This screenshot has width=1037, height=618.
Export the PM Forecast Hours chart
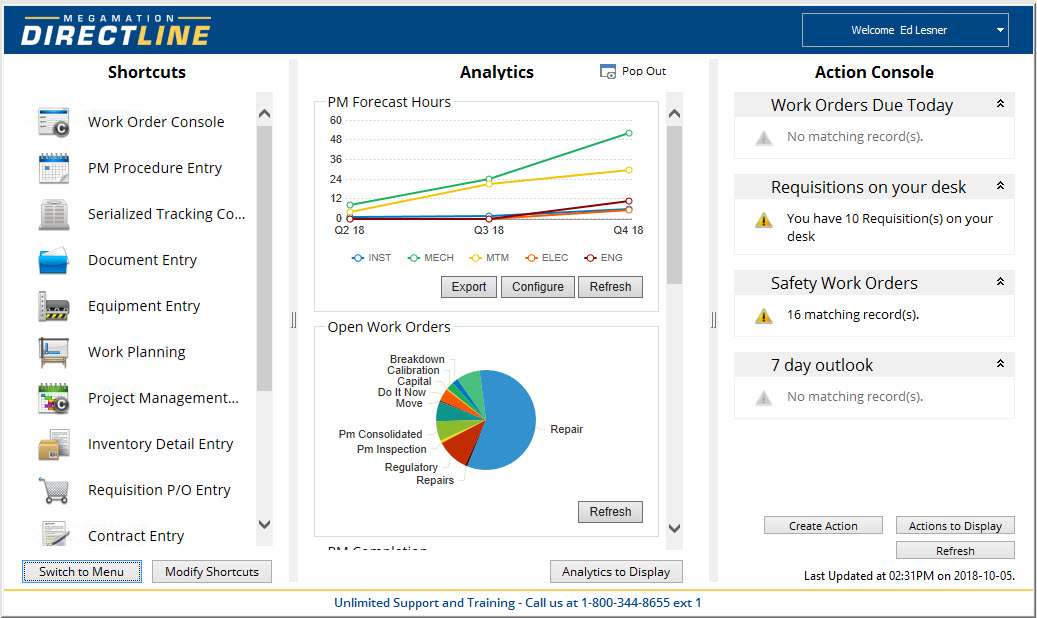(468, 287)
